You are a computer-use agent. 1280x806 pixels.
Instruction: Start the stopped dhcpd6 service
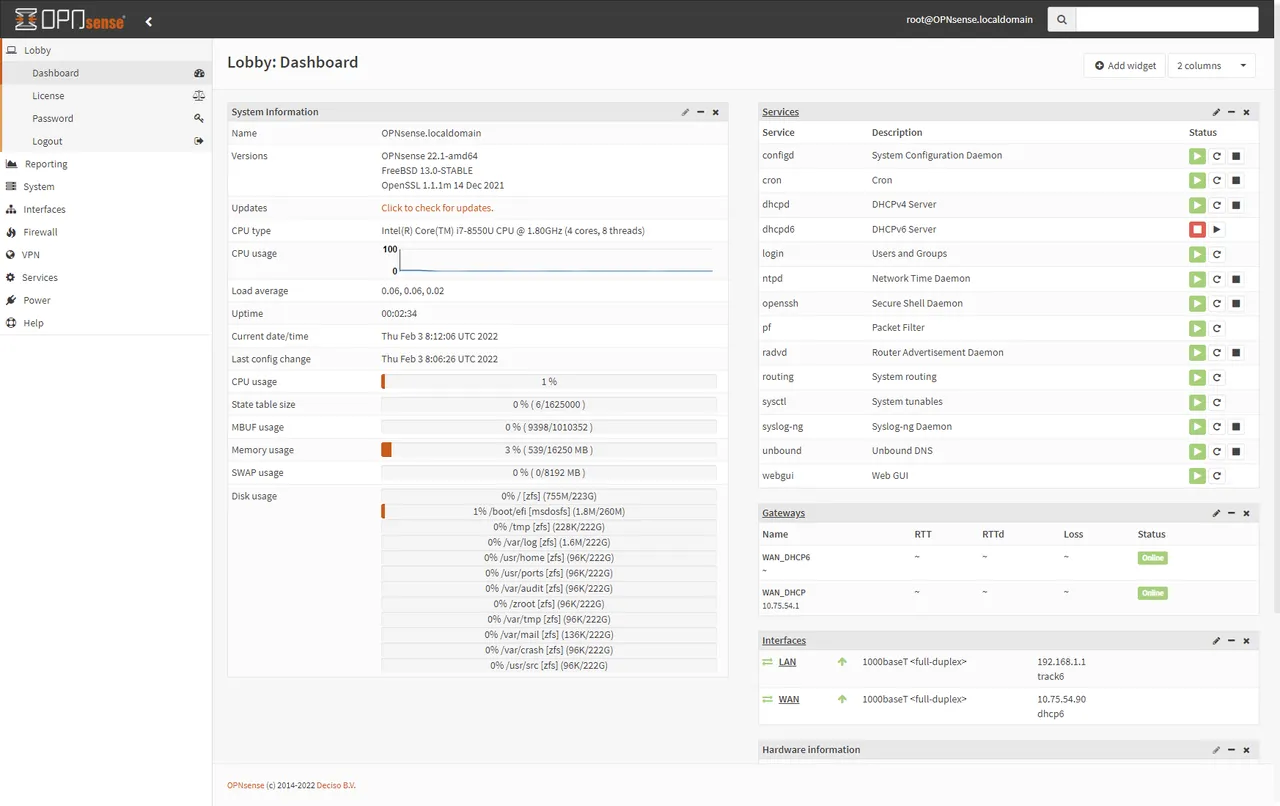click(x=1217, y=230)
